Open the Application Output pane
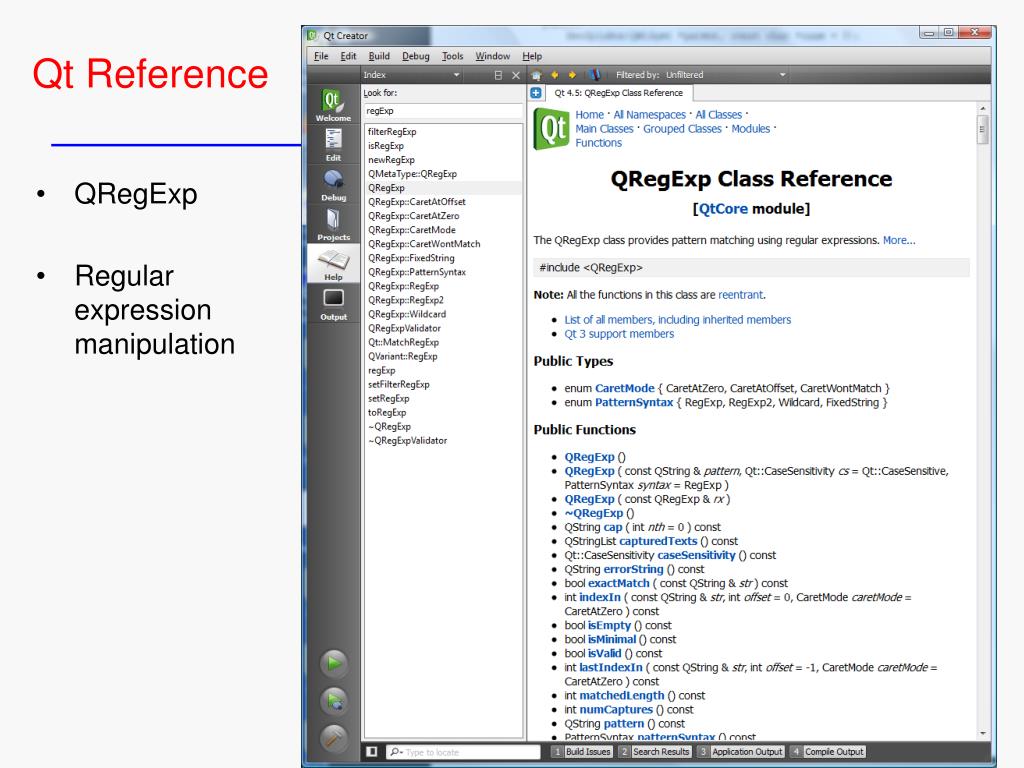1024x768 pixels. coord(741,752)
